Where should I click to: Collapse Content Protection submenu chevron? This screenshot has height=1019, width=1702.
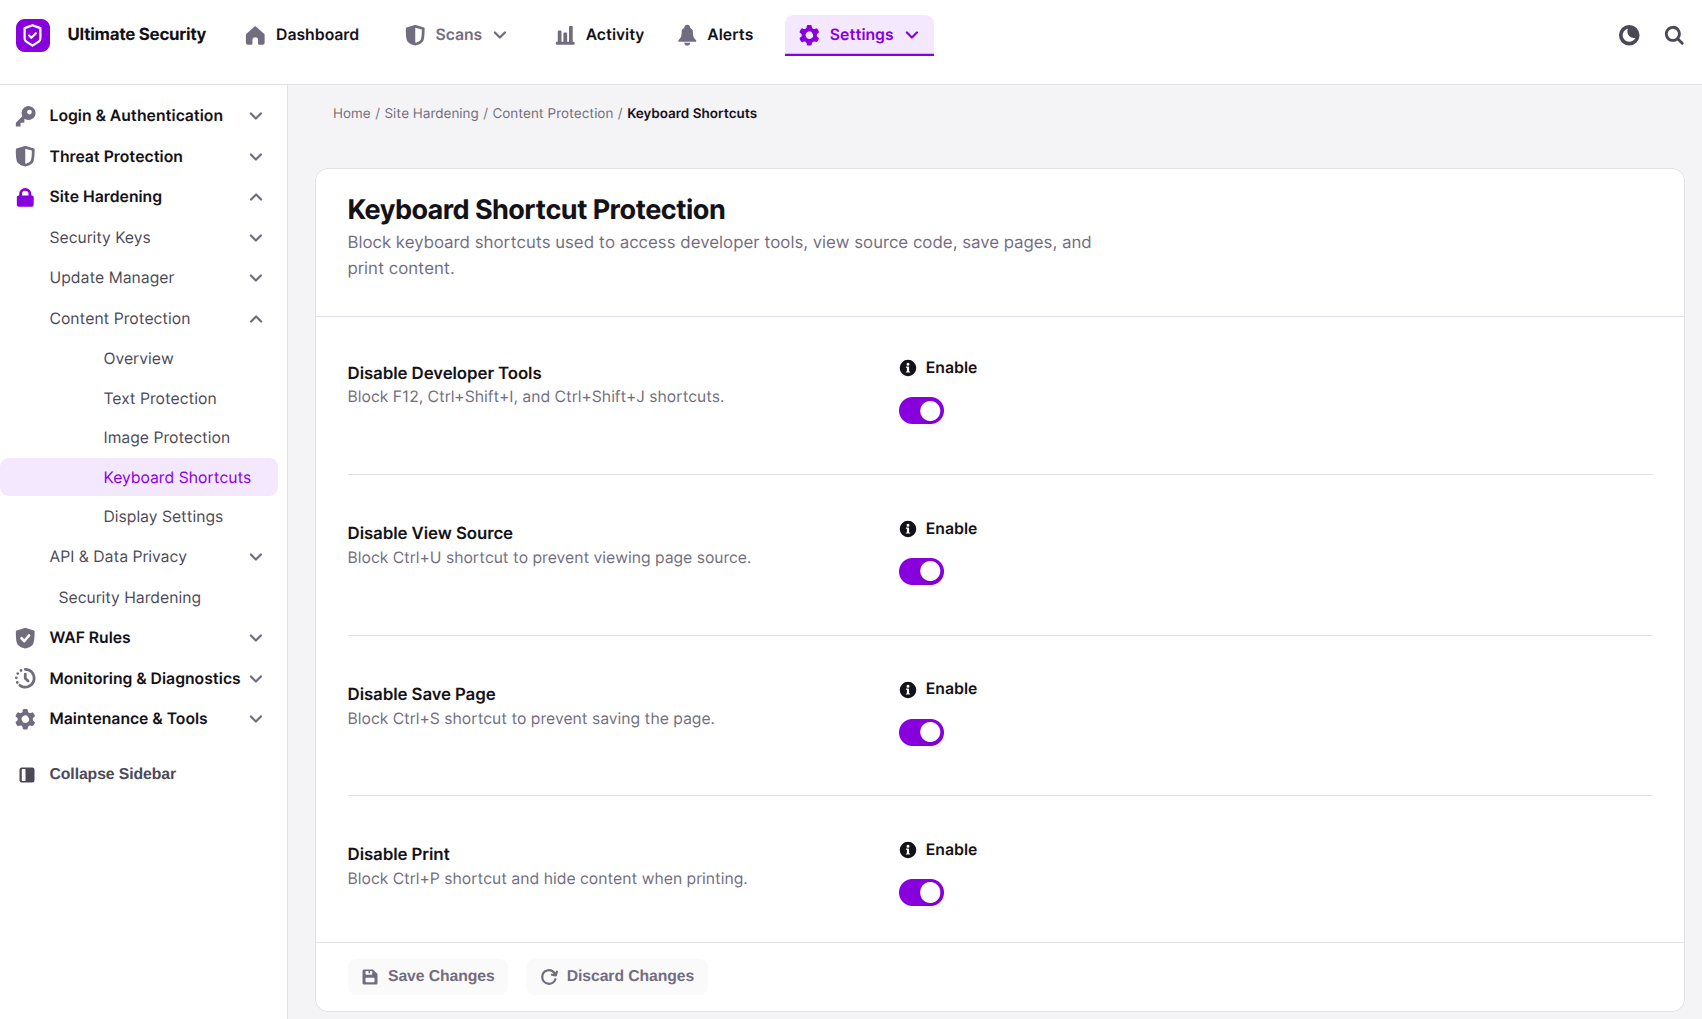[x=256, y=319]
